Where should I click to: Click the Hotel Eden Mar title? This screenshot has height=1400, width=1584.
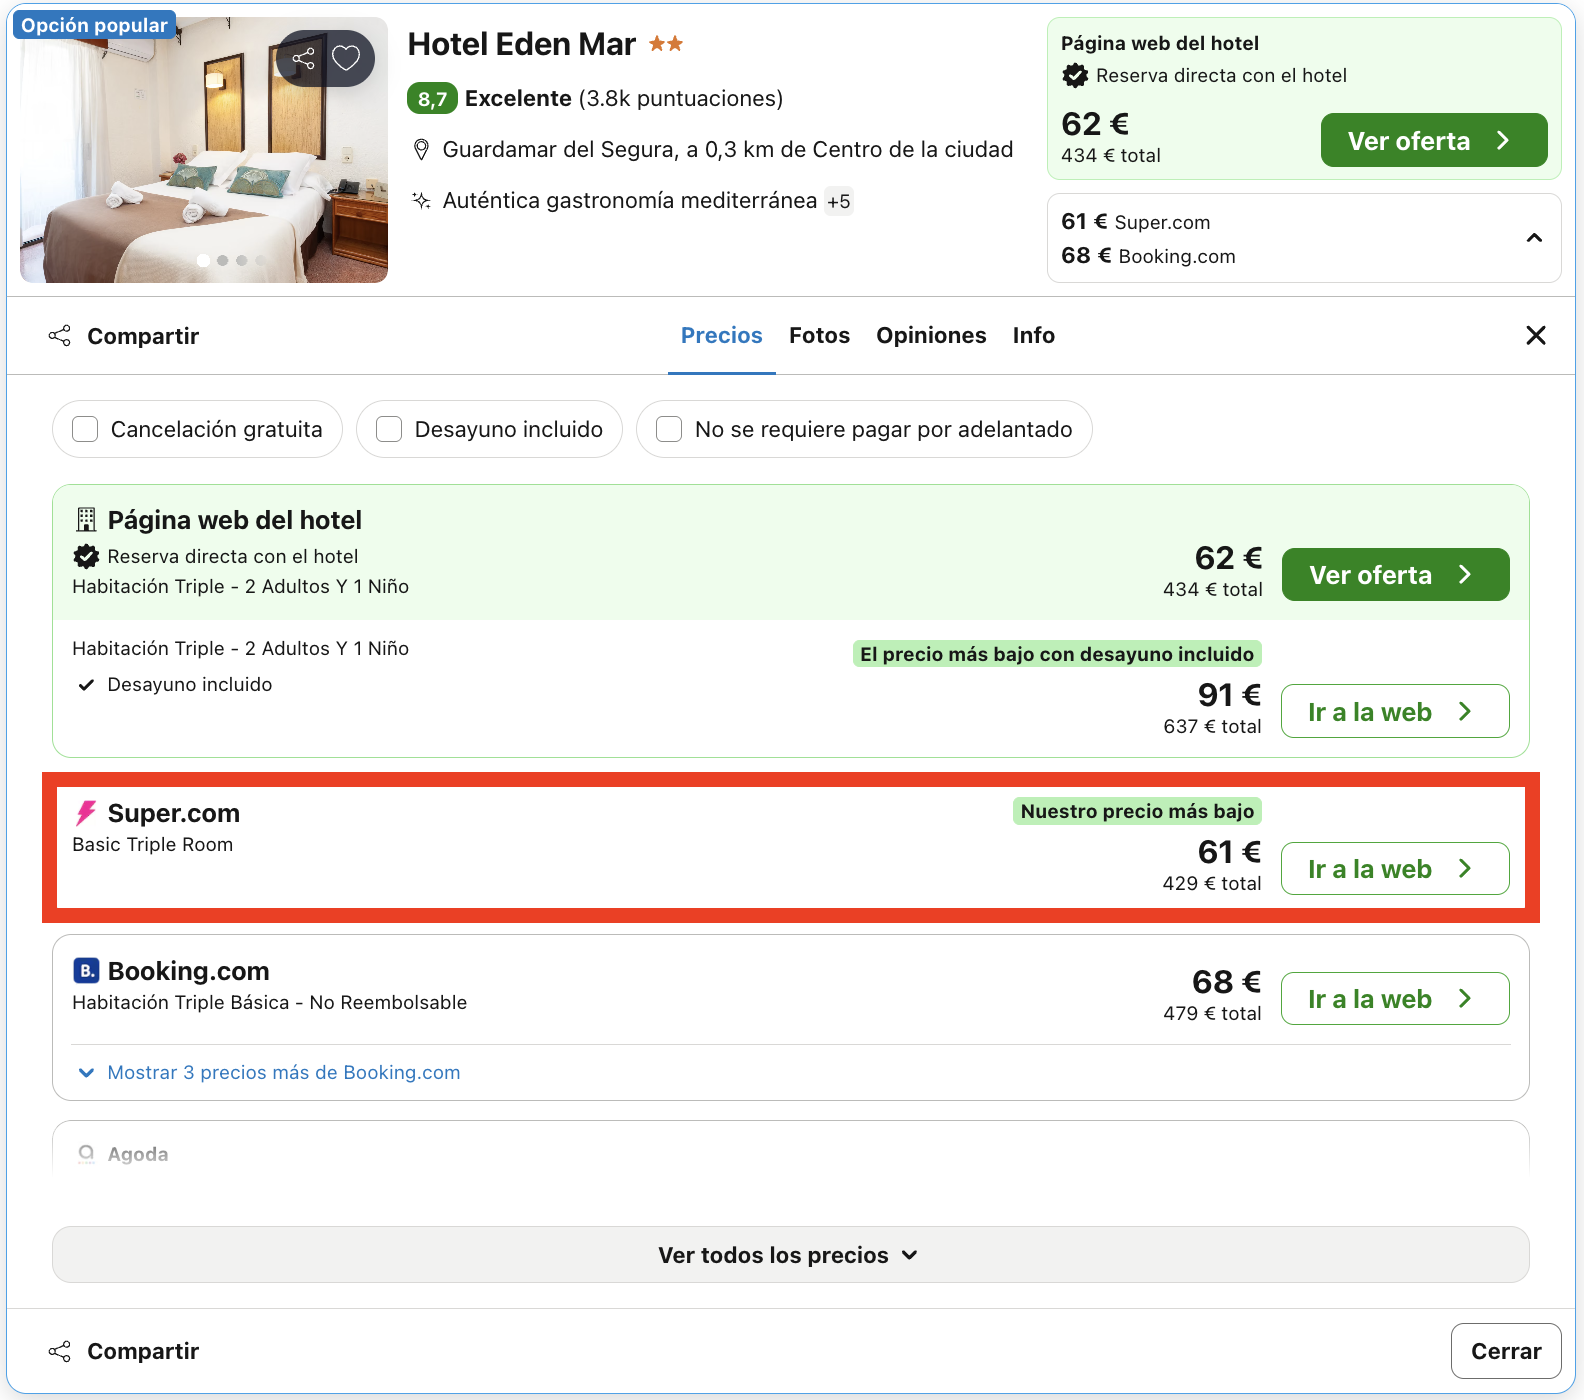[521, 44]
